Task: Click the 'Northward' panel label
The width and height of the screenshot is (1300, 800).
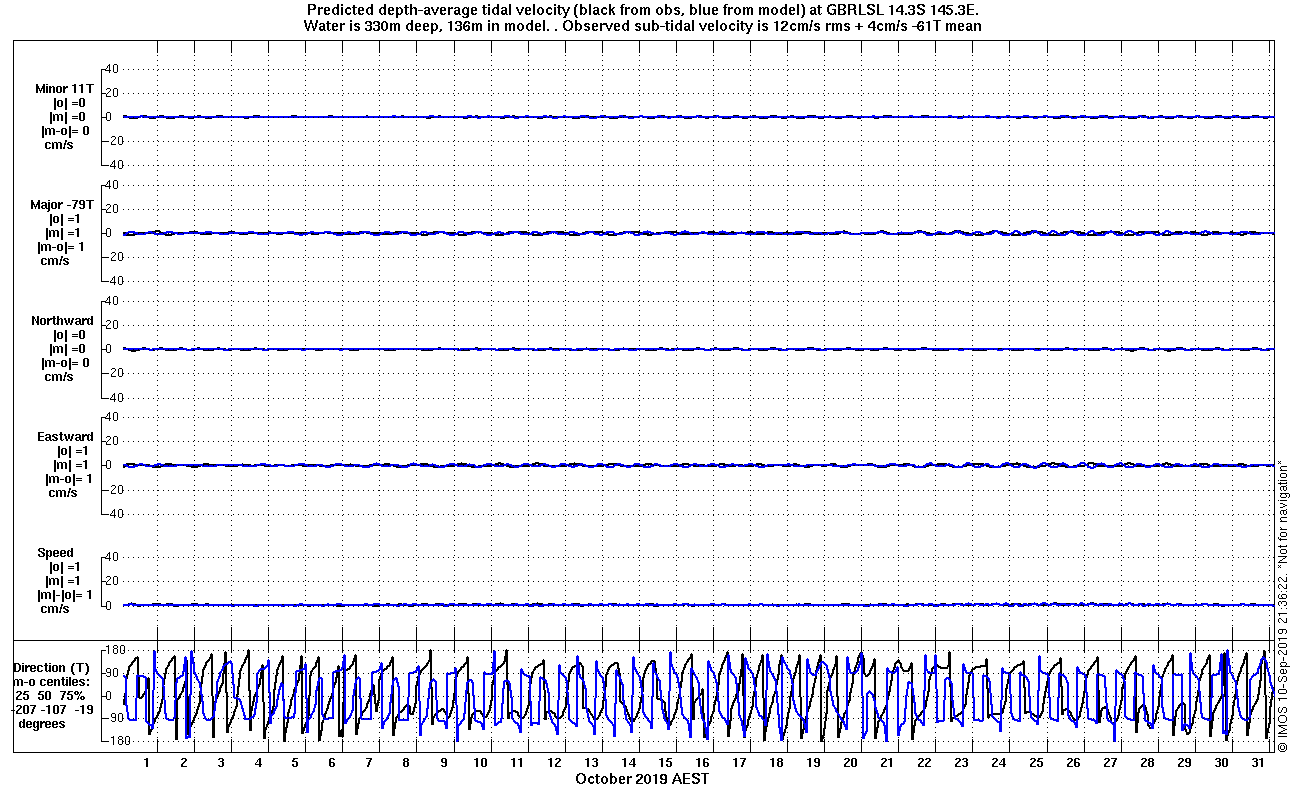Action: point(62,321)
